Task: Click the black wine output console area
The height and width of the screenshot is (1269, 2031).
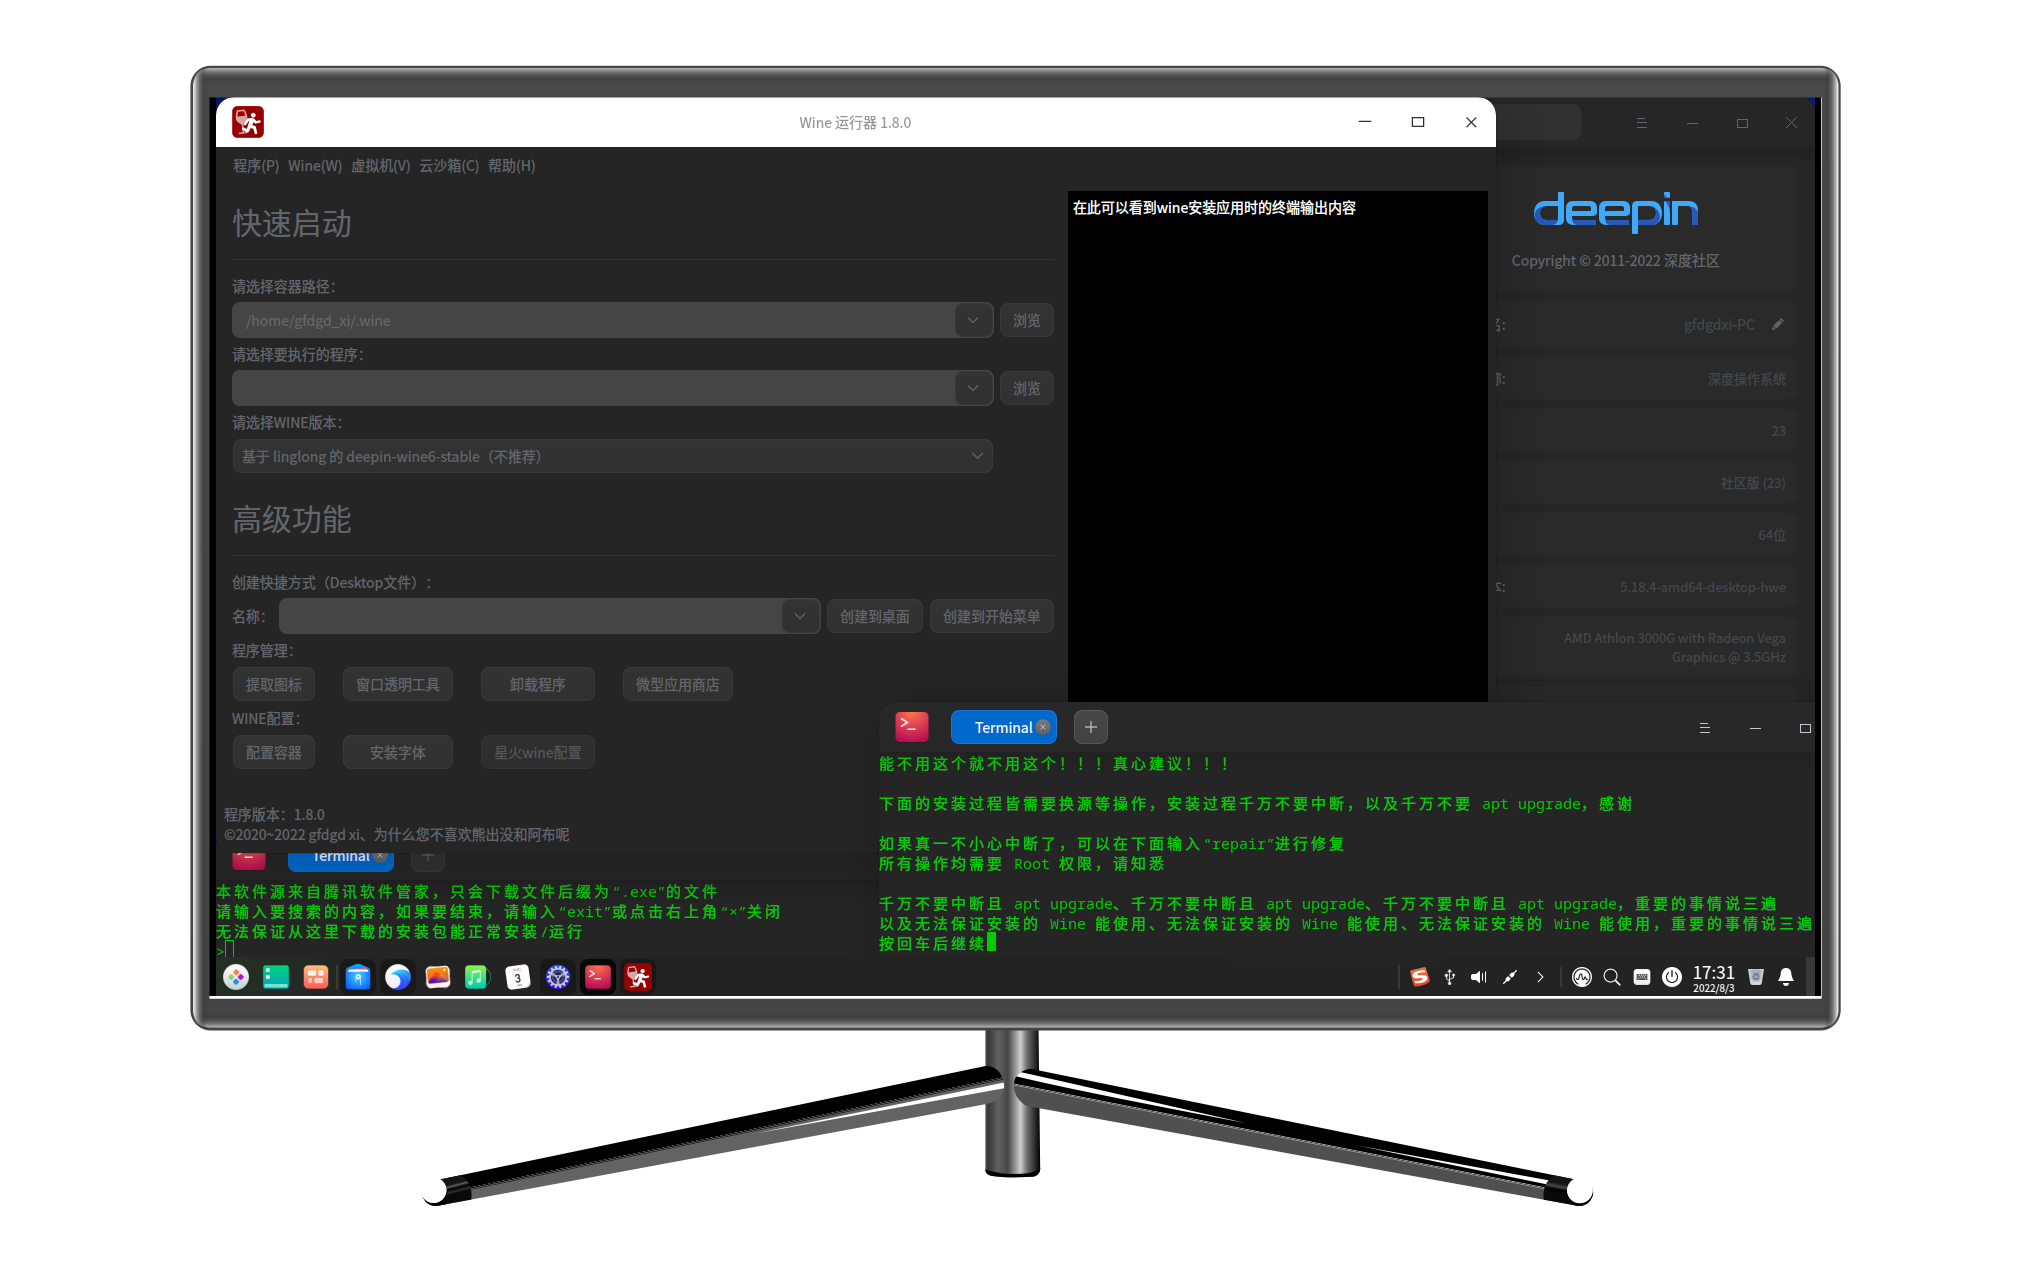Action: 1278,446
